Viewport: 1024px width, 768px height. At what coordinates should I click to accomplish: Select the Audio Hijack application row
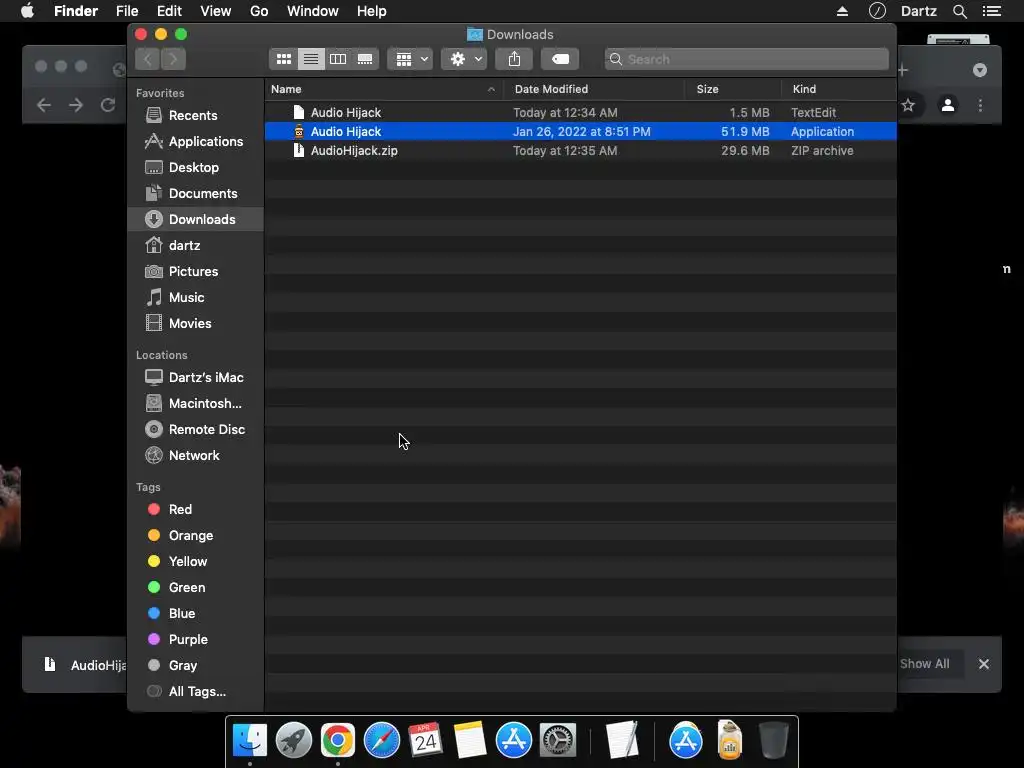[581, 131]
